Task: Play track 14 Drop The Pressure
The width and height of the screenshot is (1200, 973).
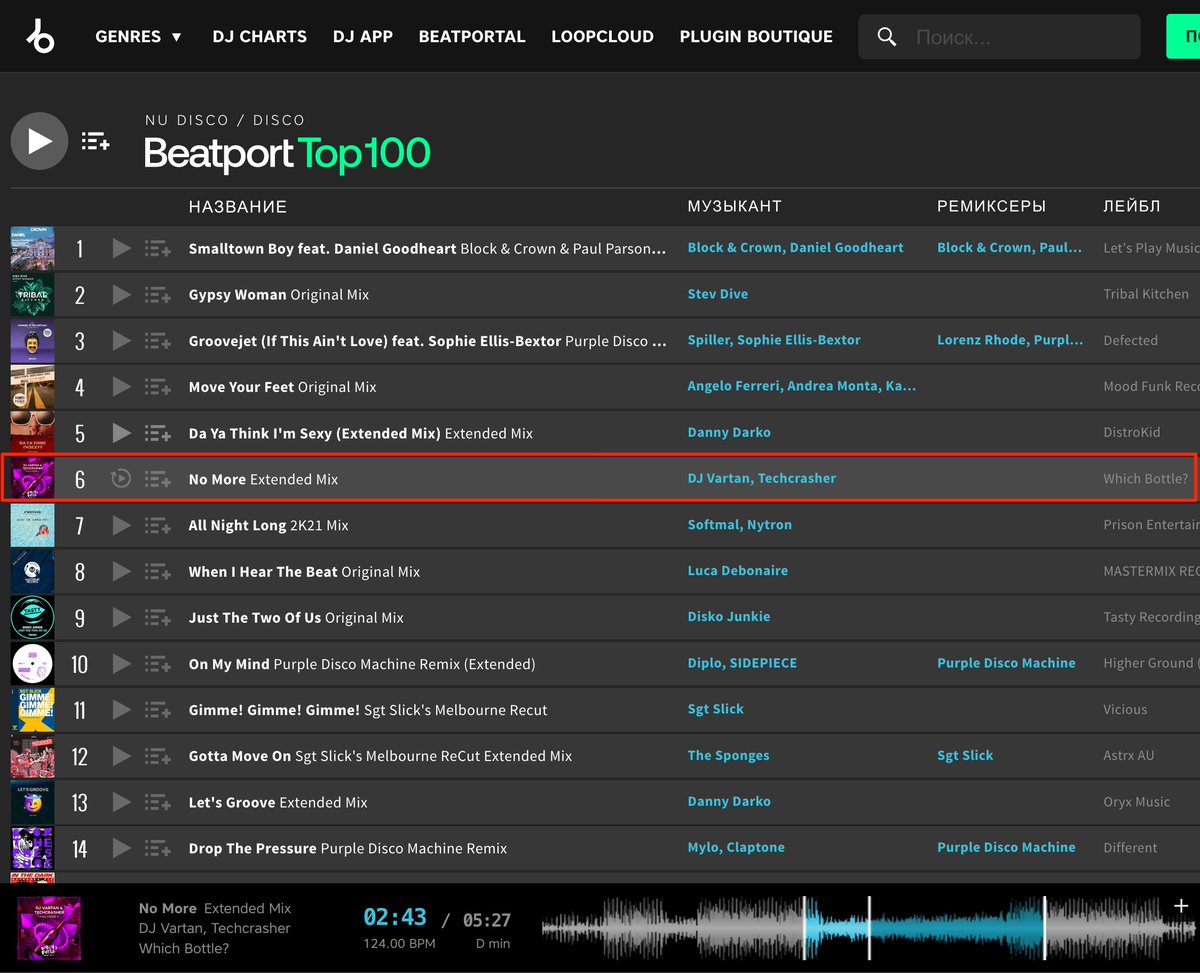Action: pos(121,848)
